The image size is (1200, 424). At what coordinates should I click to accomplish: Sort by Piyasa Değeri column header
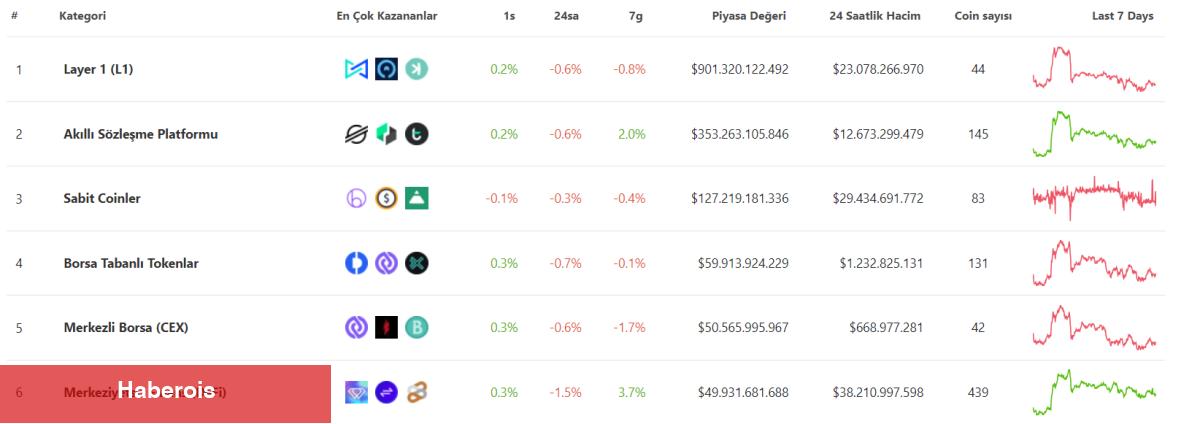tap(748, 16)
